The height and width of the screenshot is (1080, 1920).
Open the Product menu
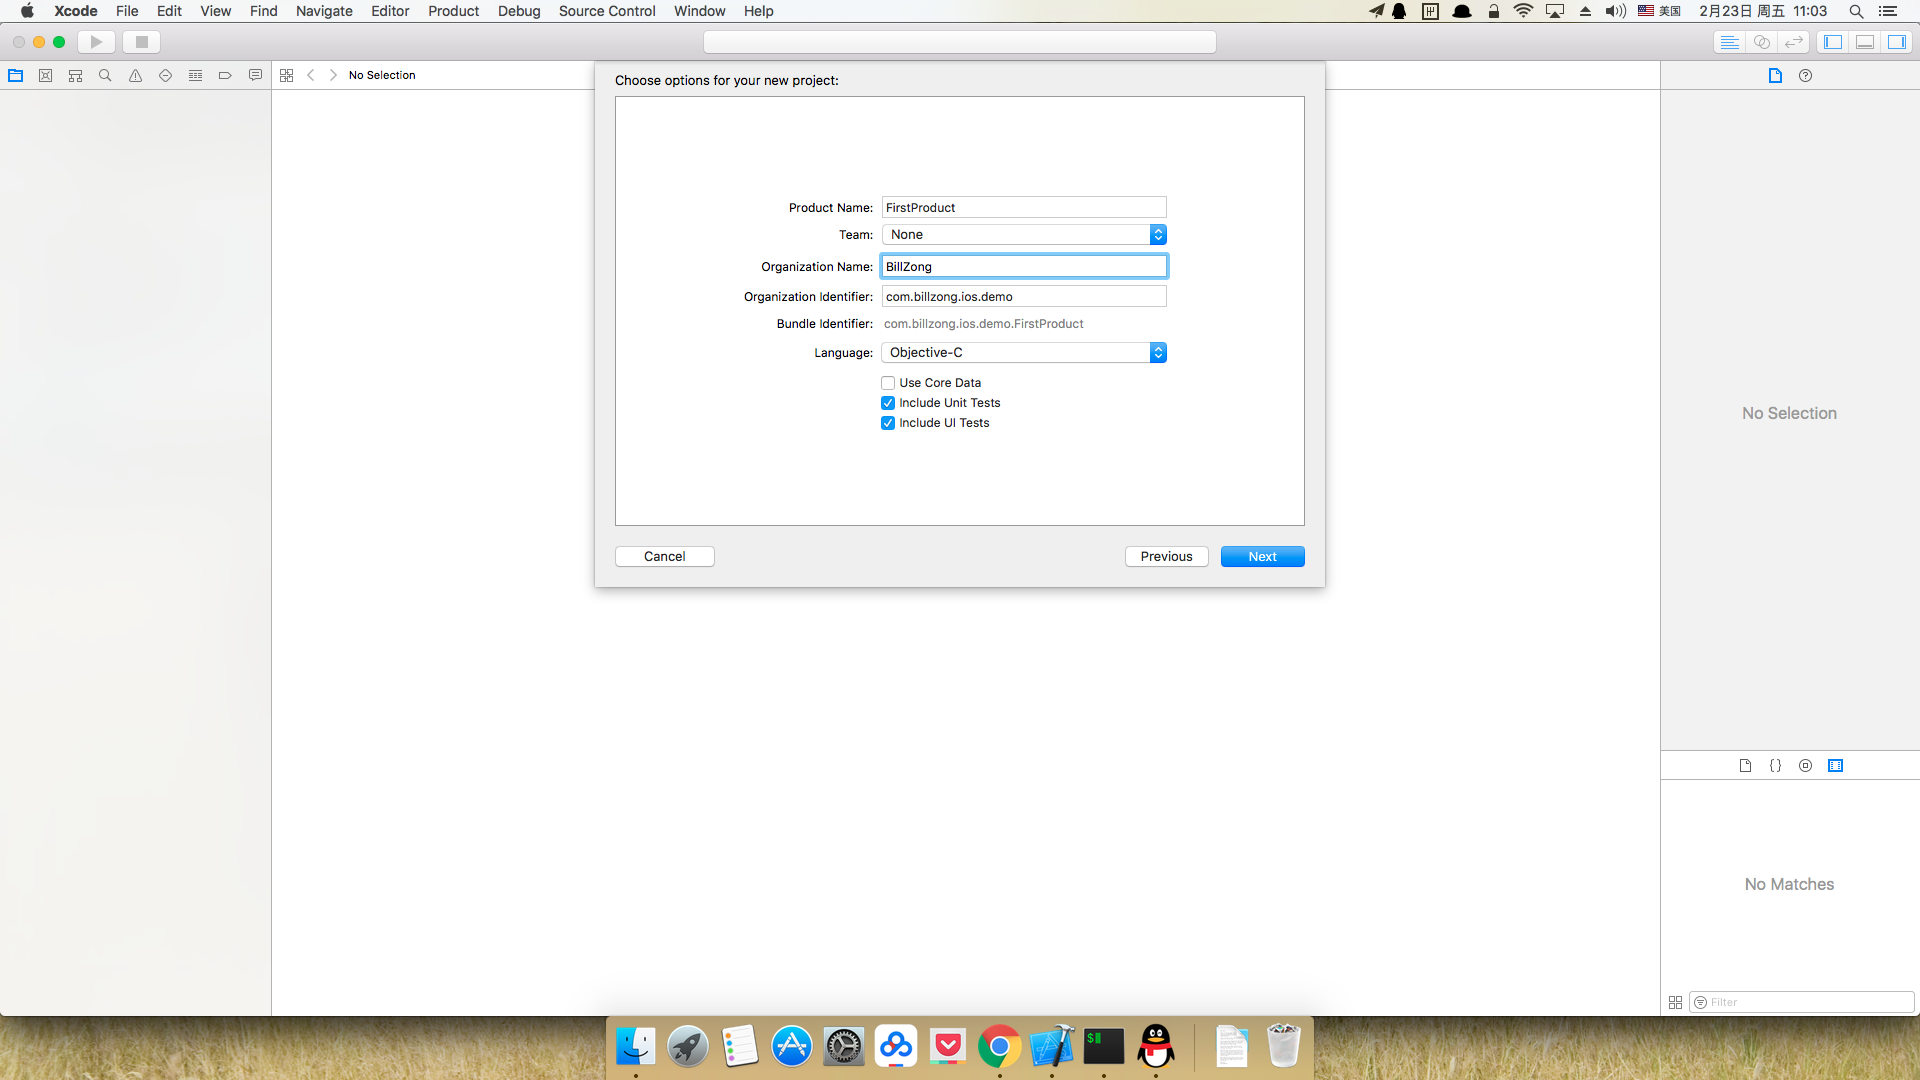453,11
